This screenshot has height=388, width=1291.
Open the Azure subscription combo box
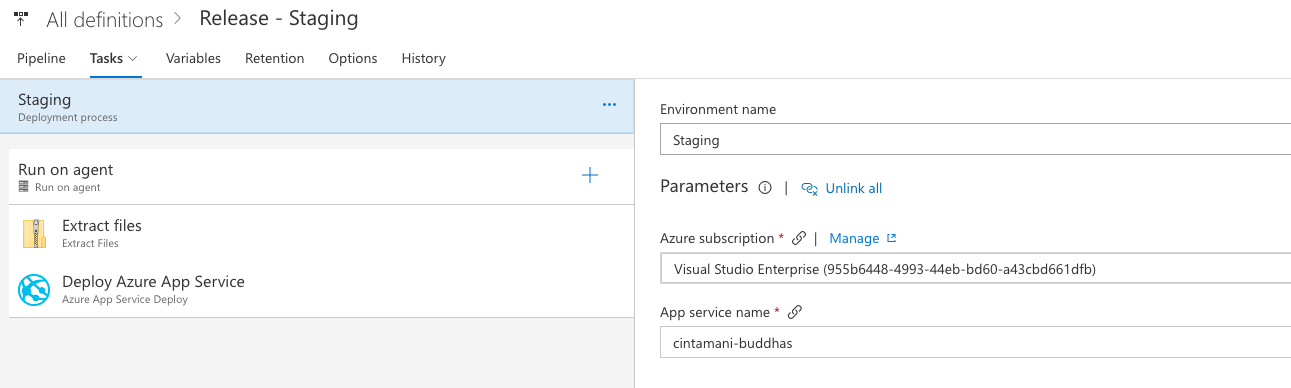(x=975, y=269)
